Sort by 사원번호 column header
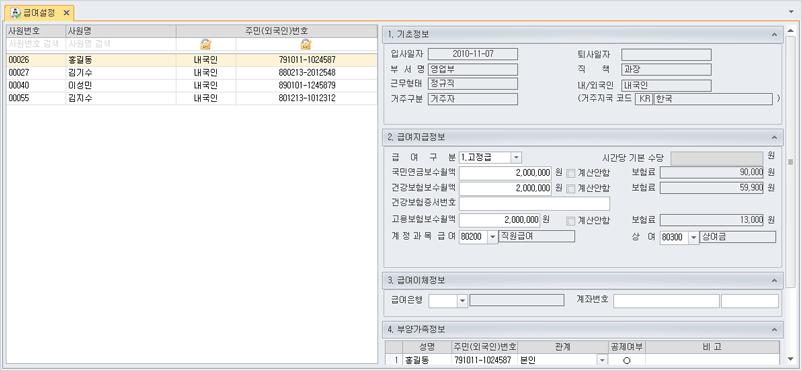This screenshot has width=802, height=371. click(35, 31)
